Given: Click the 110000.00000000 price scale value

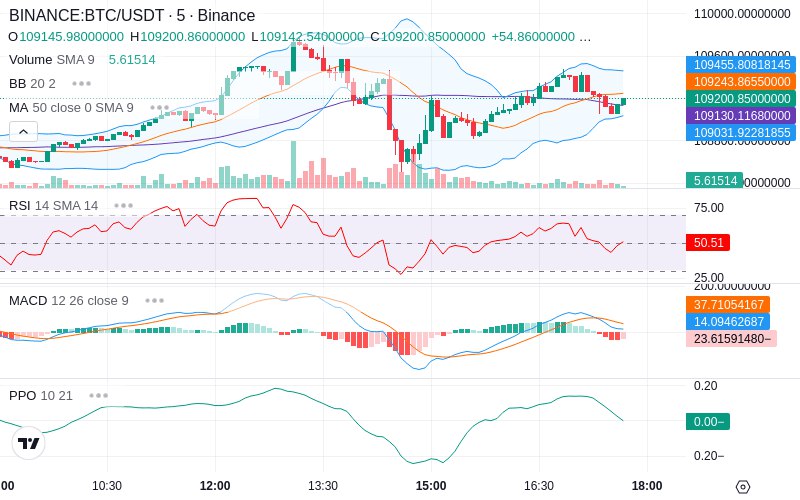Looking at the screenshot, I should 742,14.
